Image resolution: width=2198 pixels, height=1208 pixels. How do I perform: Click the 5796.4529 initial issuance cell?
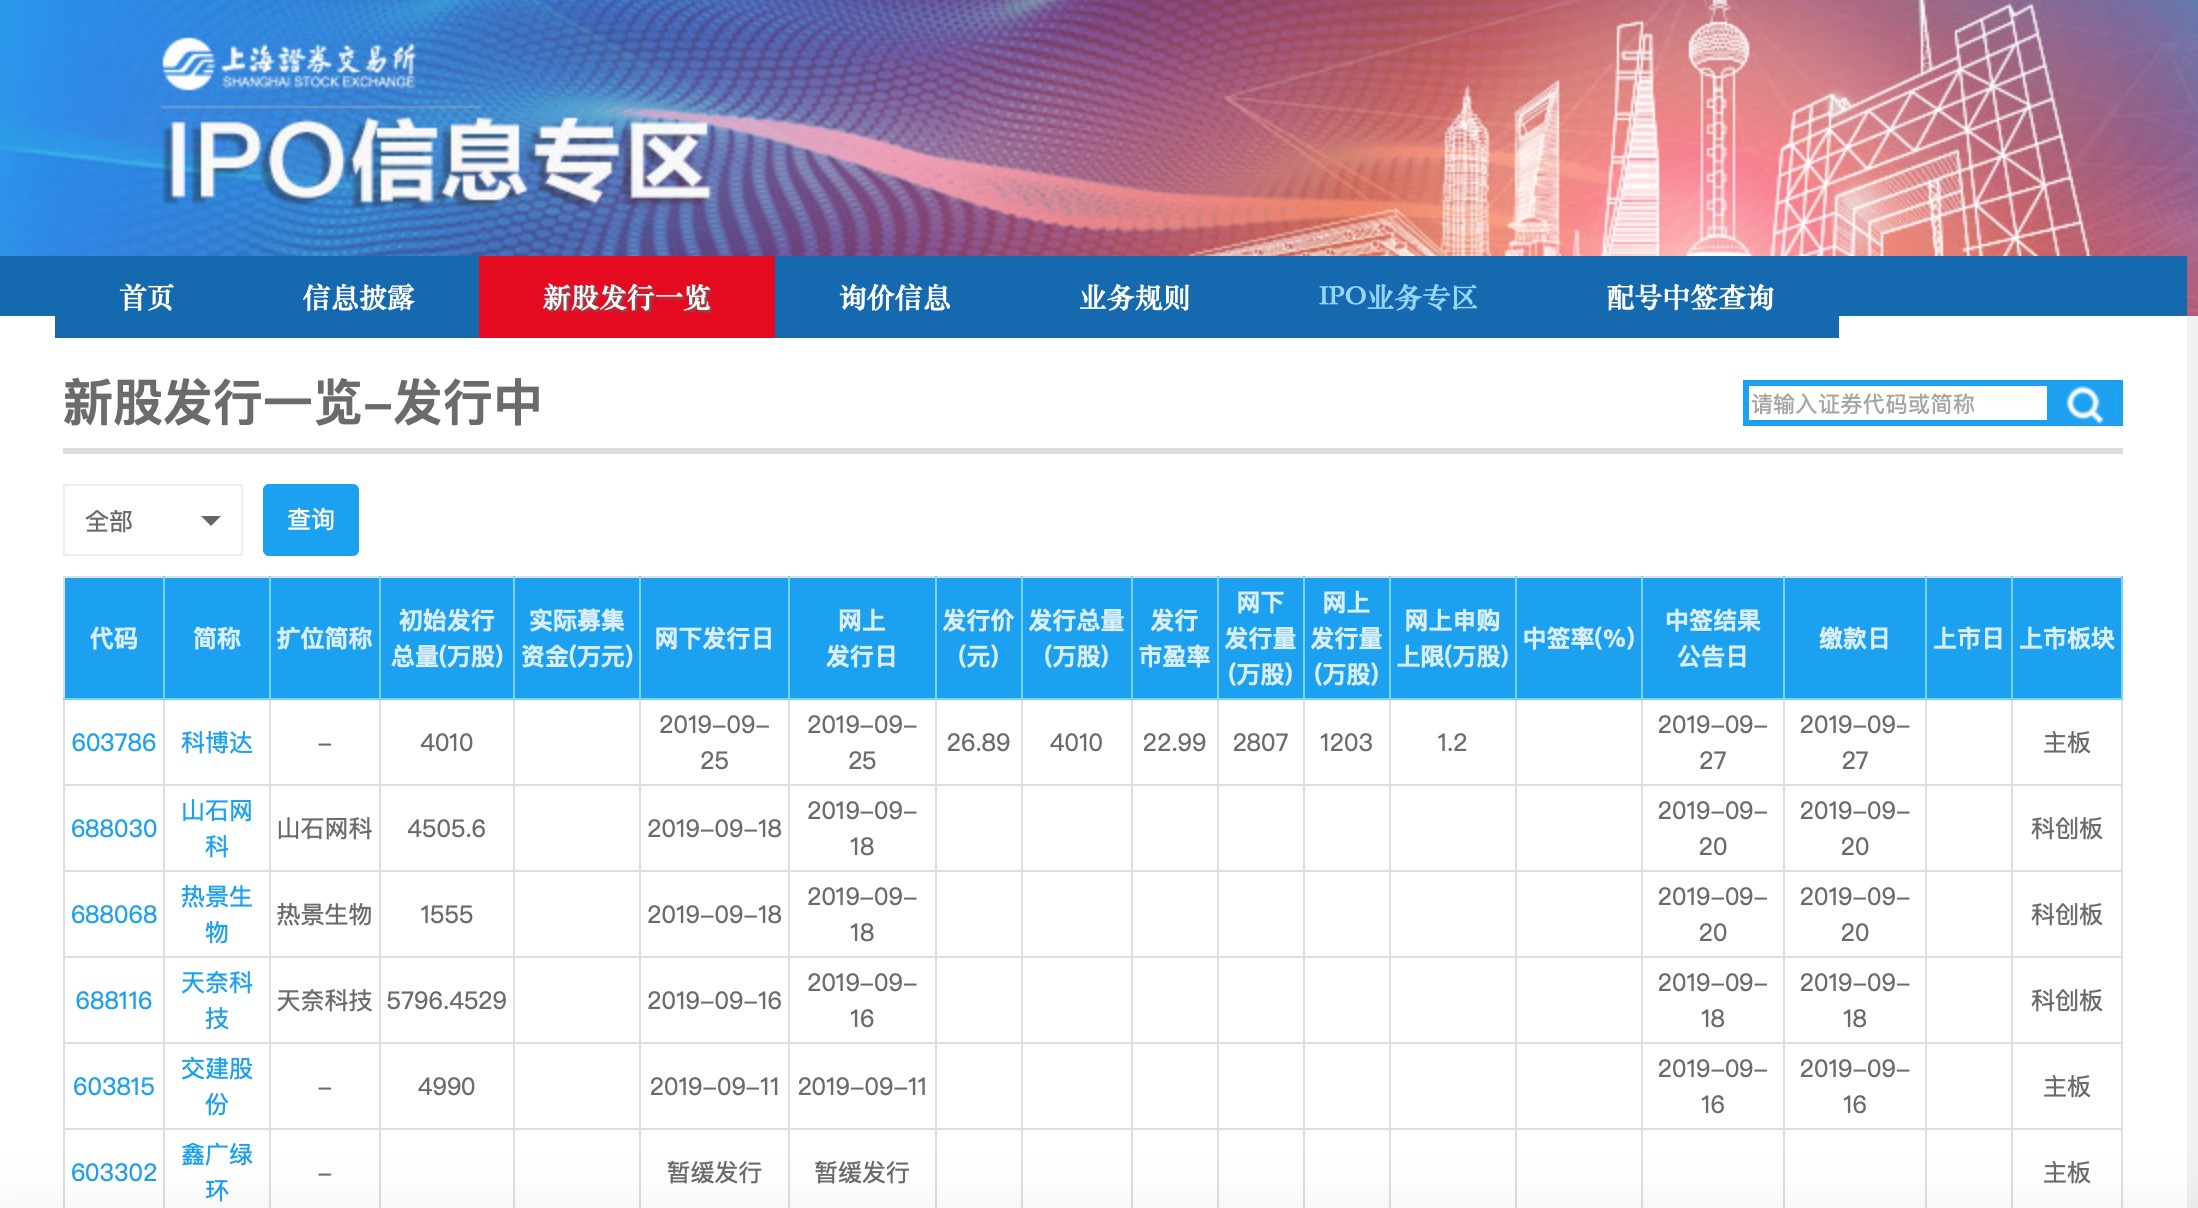pyautogui.click(x=446, y=1000)
